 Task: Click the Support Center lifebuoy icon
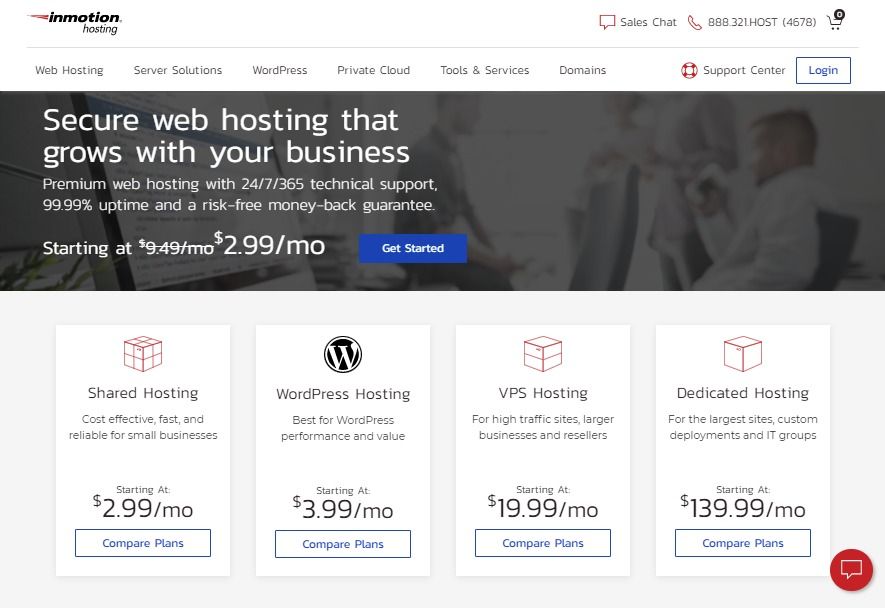[x=689, y=71]
